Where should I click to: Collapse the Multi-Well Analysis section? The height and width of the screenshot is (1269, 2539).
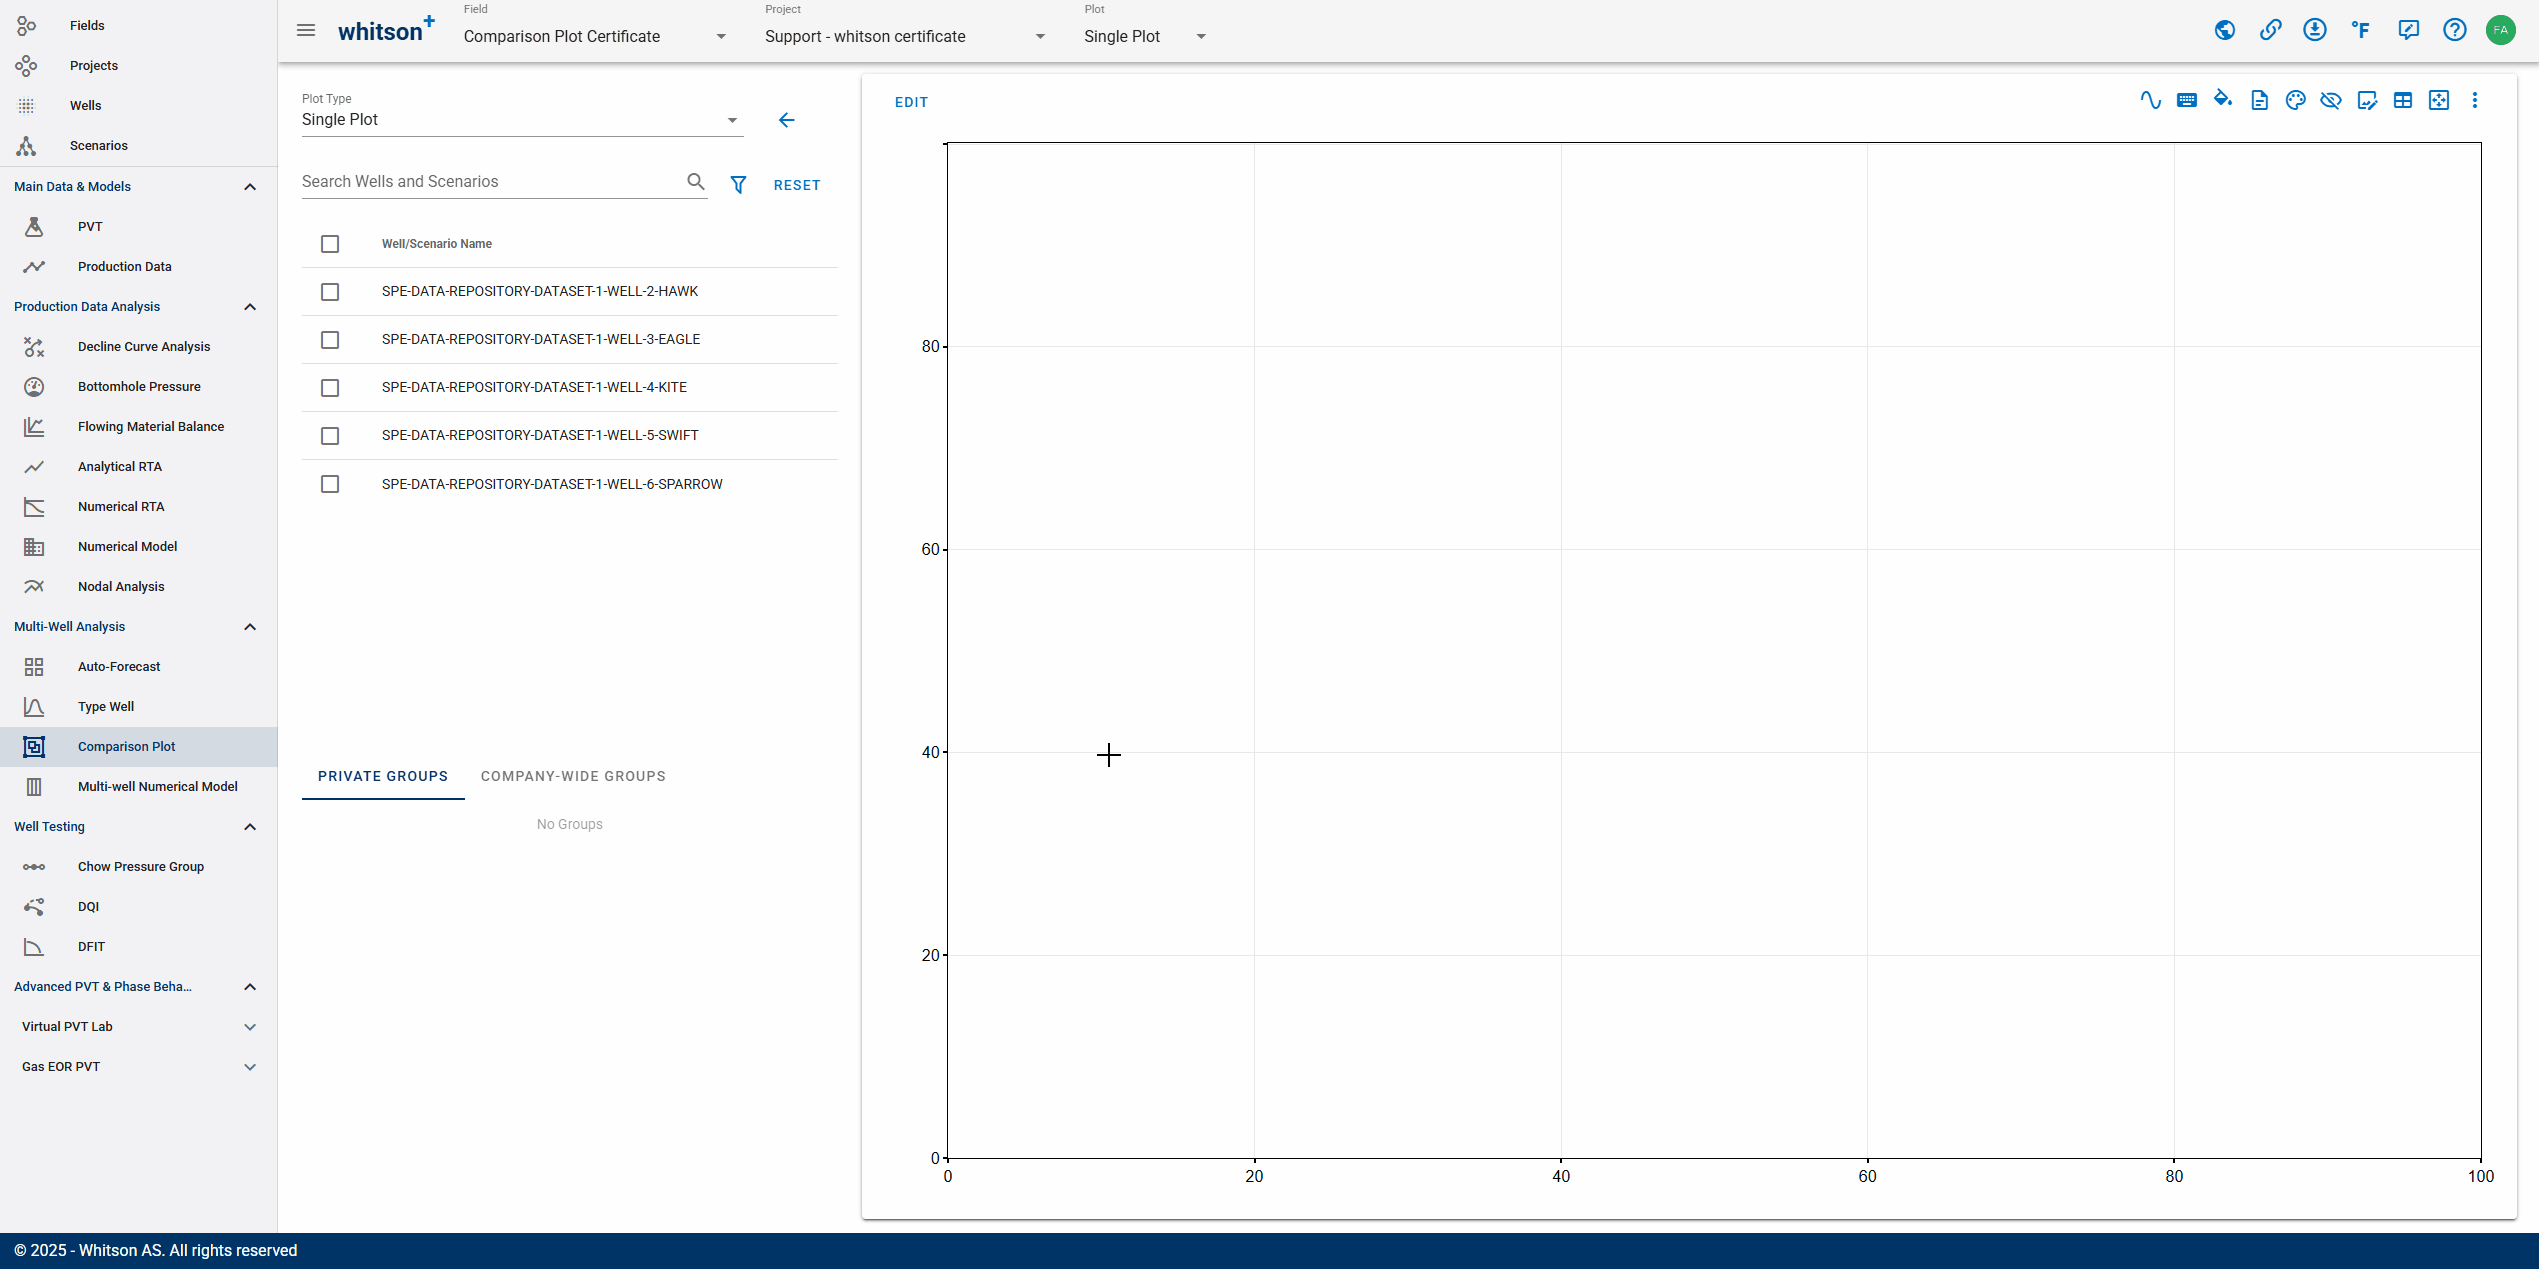251,626
